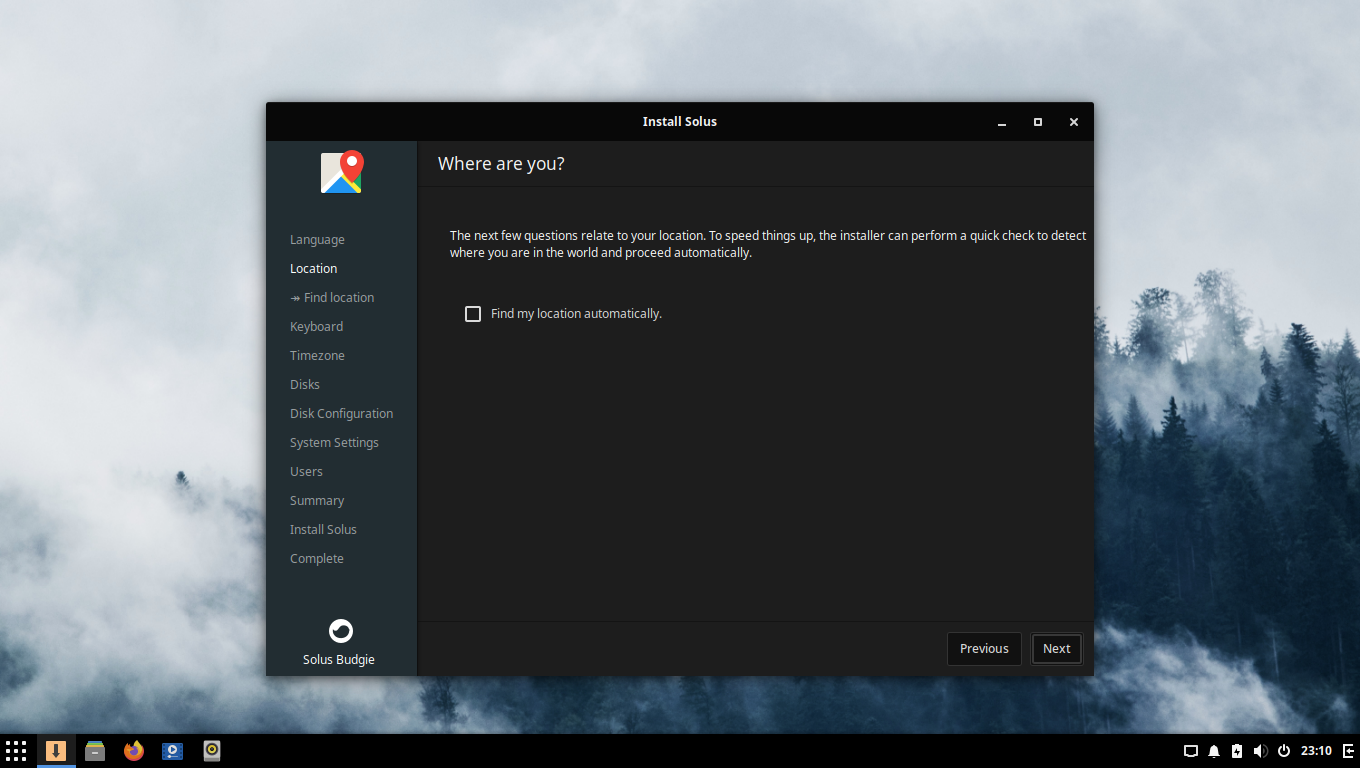This screenshot has width=1360, height=768.
Task: Click the clock showing 23:10
Action: click(1316, 751)
